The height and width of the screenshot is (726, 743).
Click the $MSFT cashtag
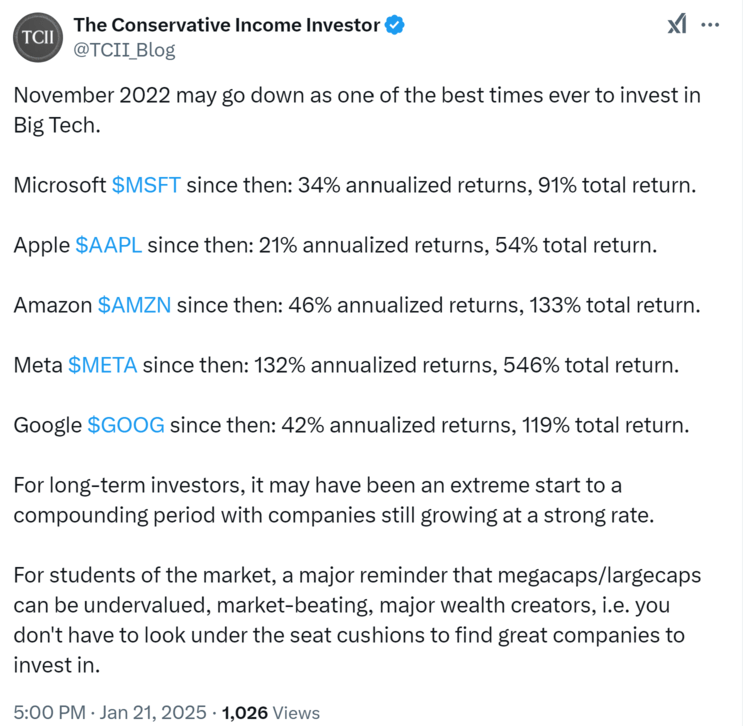click(147, 185)
